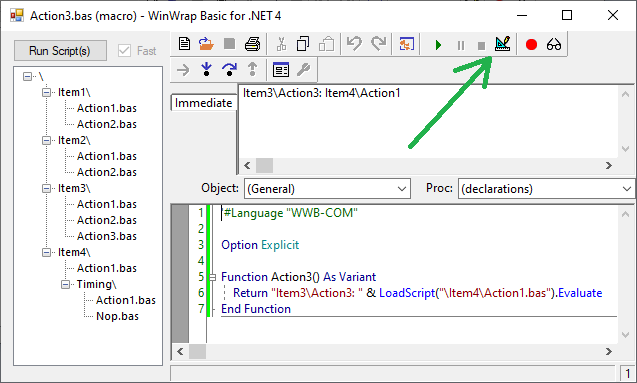Select Action3.bas under Item3
Viewport: 637px width, 383px height.
[107, 236]
